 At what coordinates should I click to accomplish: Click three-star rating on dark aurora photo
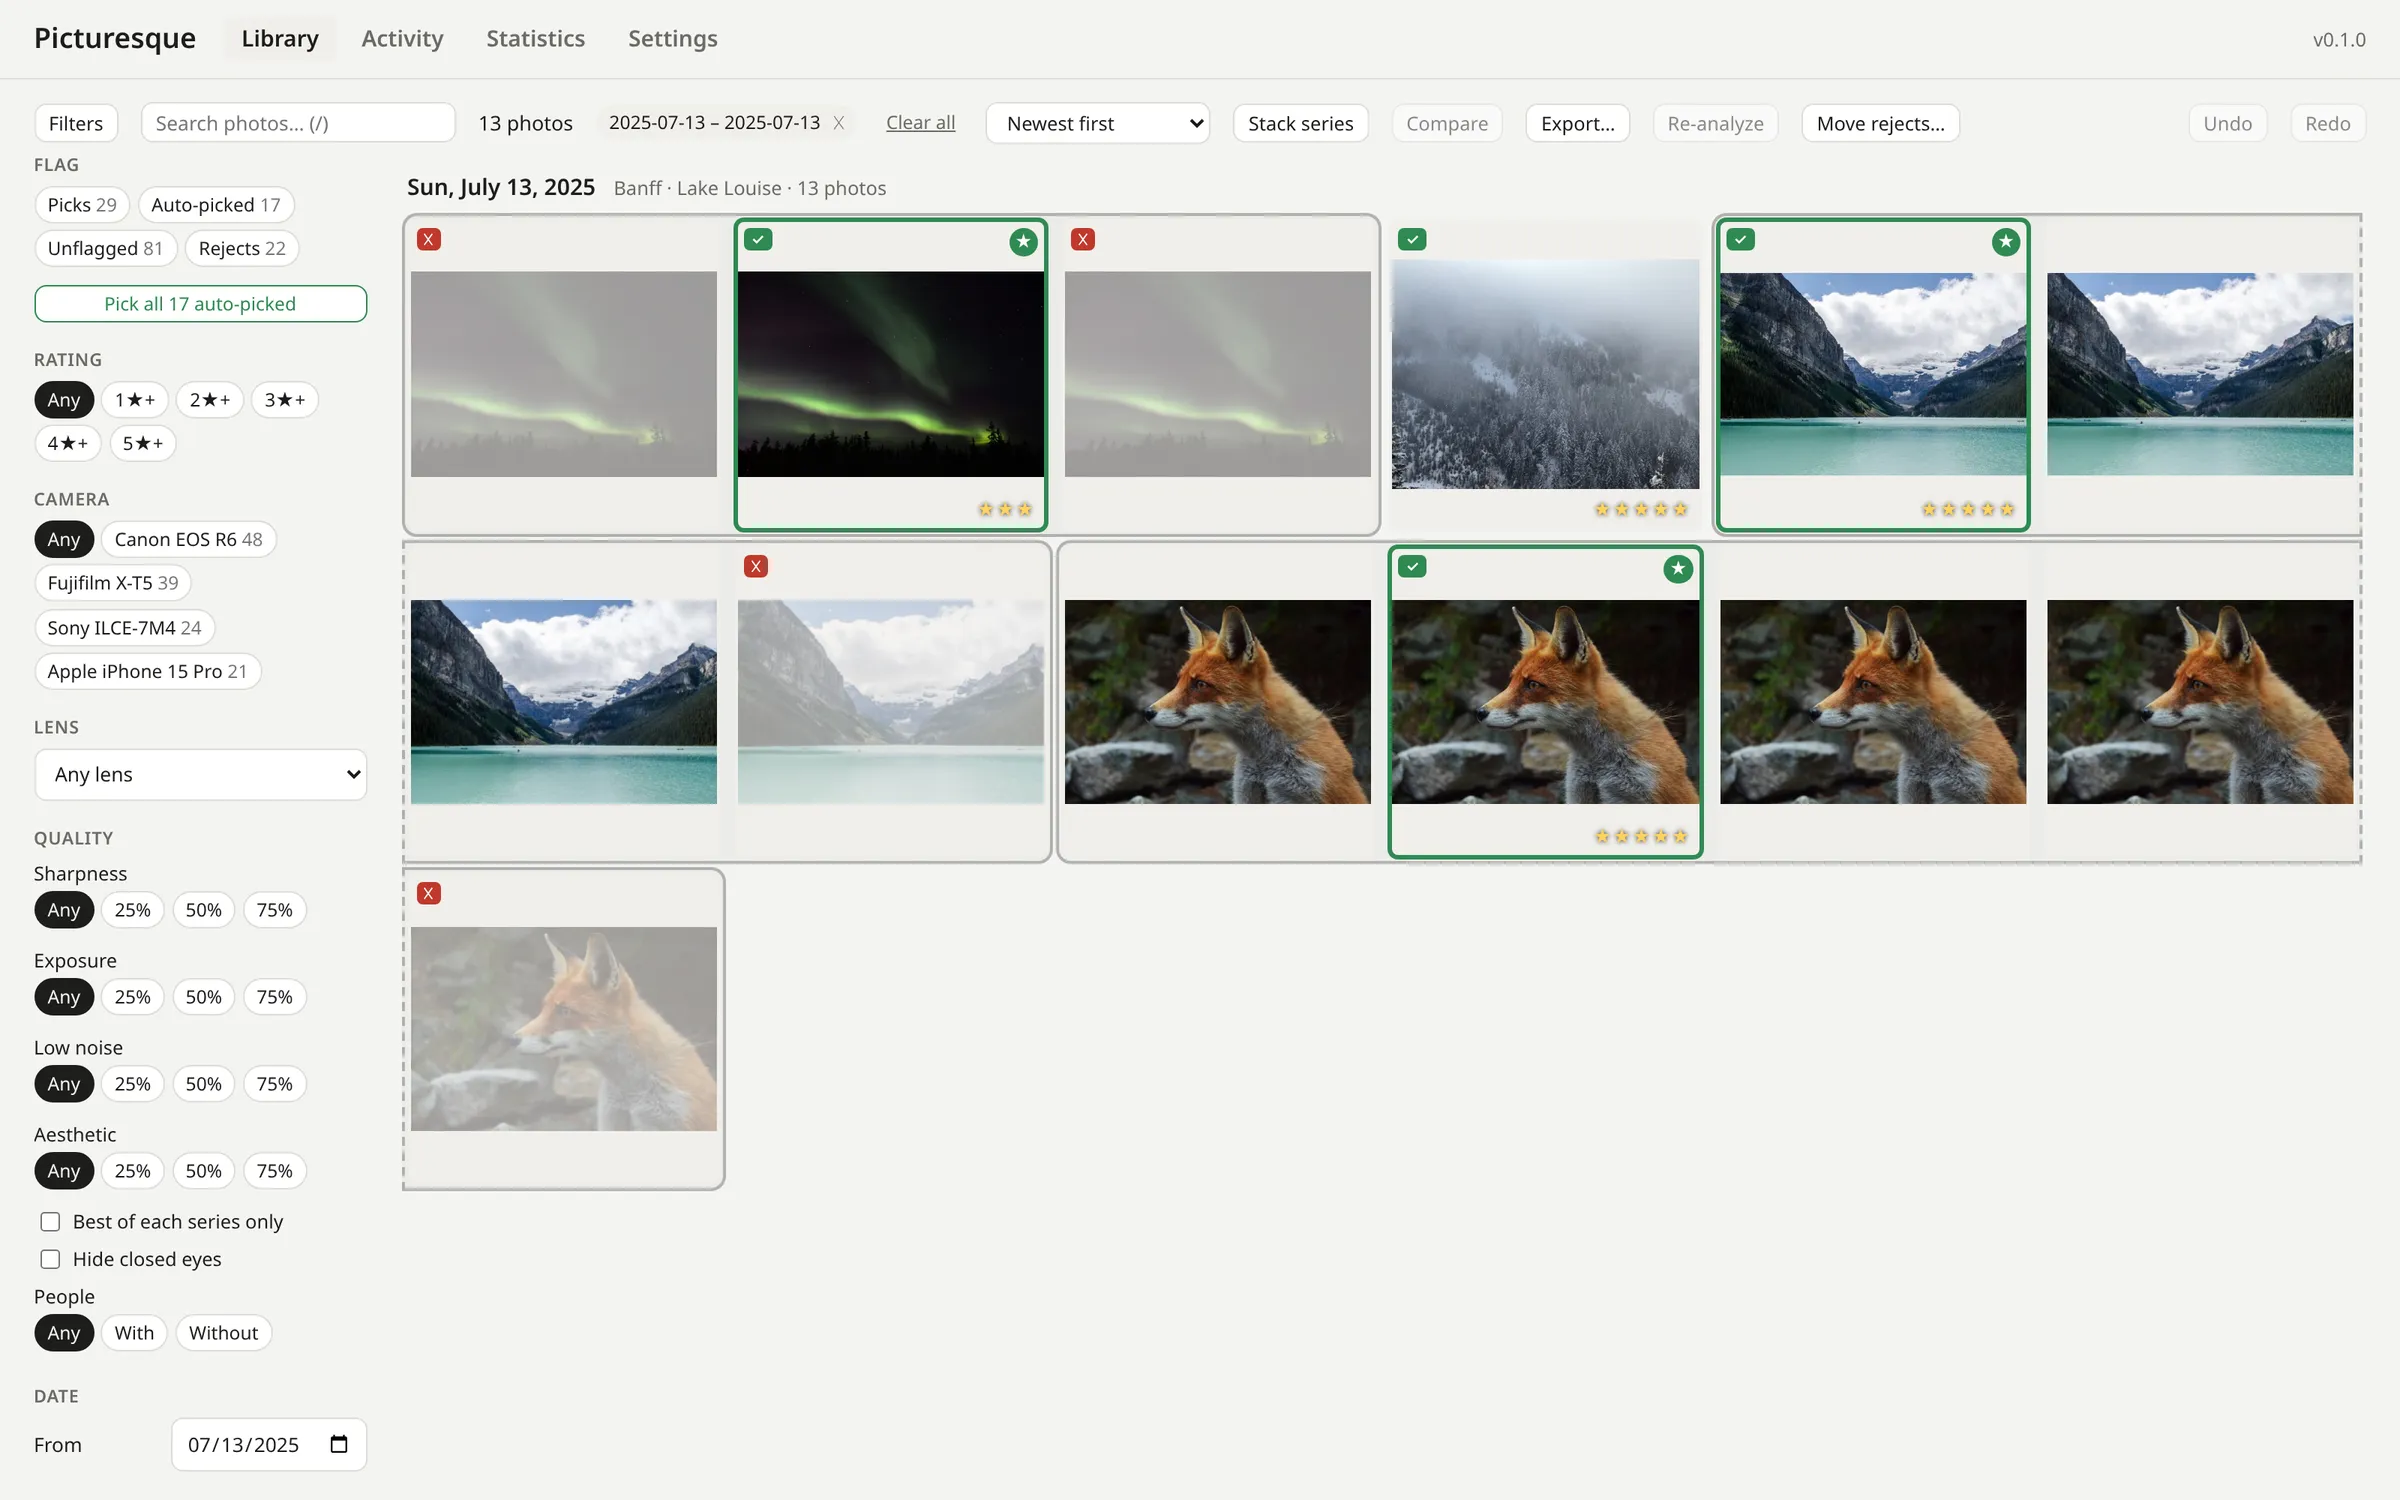[1005, 509]
